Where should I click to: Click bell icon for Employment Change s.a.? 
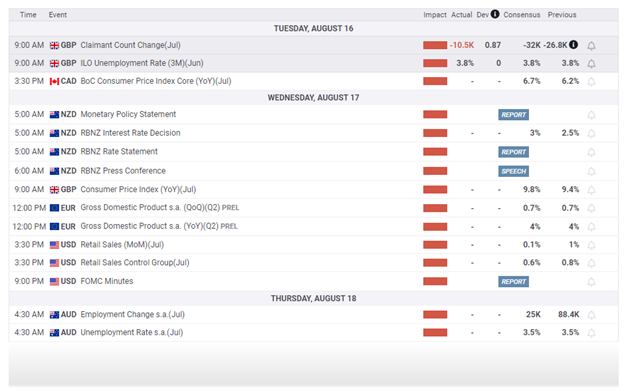[x=591, y=315]
